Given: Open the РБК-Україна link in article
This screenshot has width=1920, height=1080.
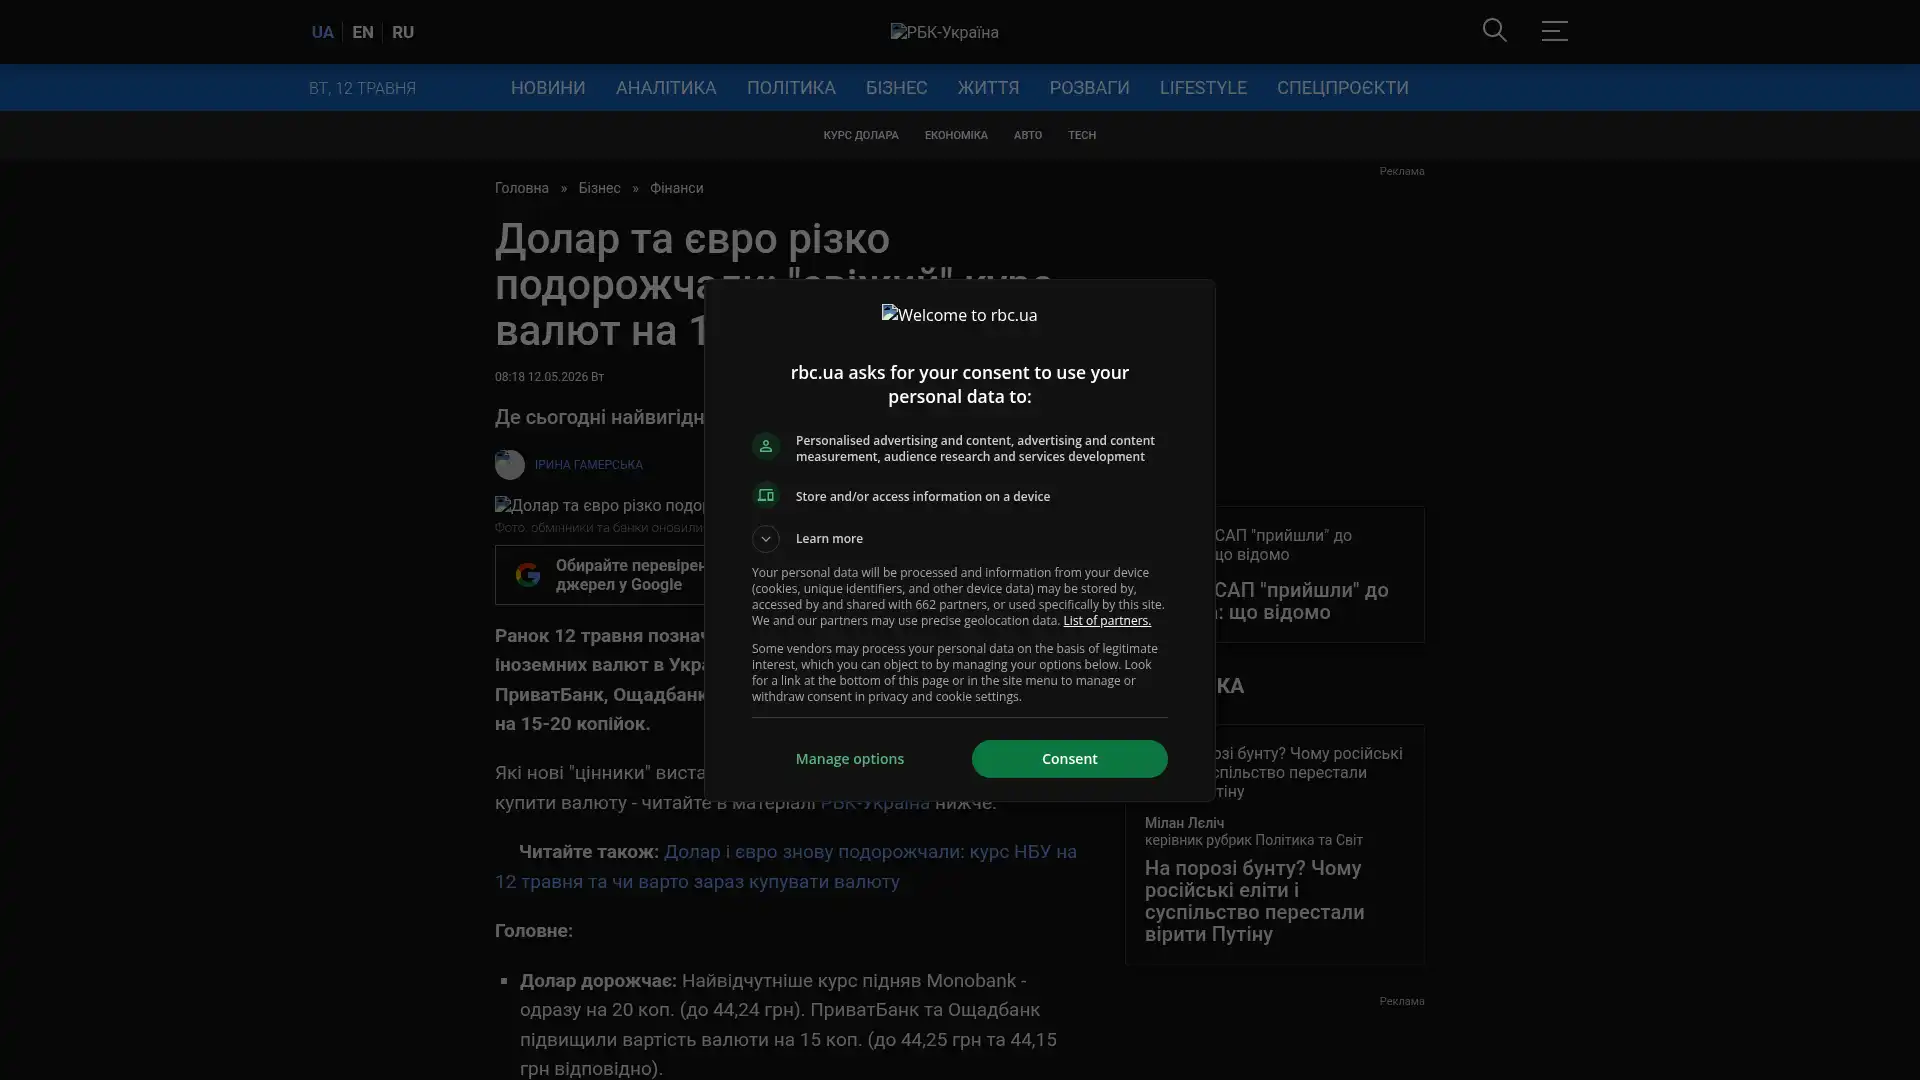Looking at the screenshot, I should coord(875,803).
